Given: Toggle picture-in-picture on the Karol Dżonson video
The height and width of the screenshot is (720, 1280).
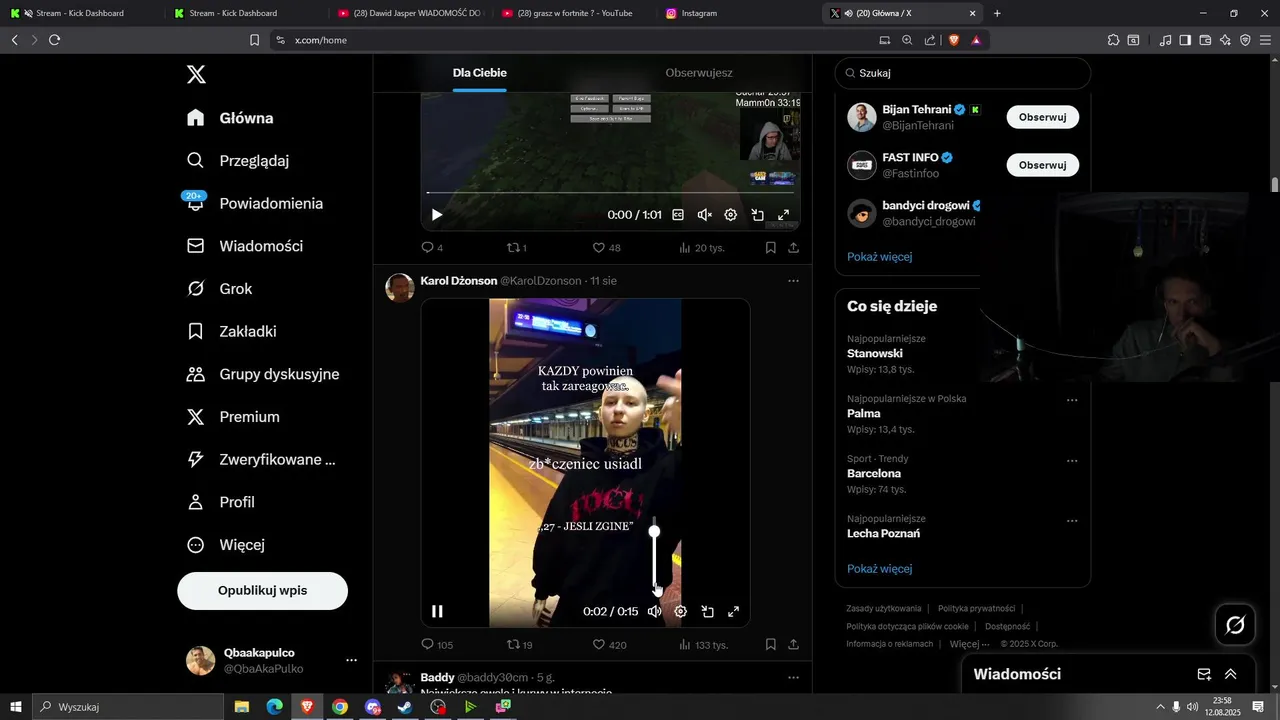Looking at the screenshot, I should (707, 612).
